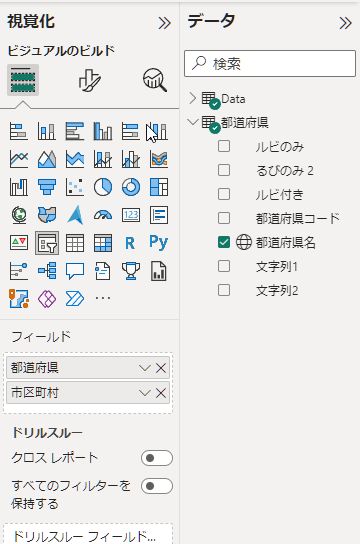Select the scatter chart visual
This screenshot has width=360, height=544.
point(75,187)
